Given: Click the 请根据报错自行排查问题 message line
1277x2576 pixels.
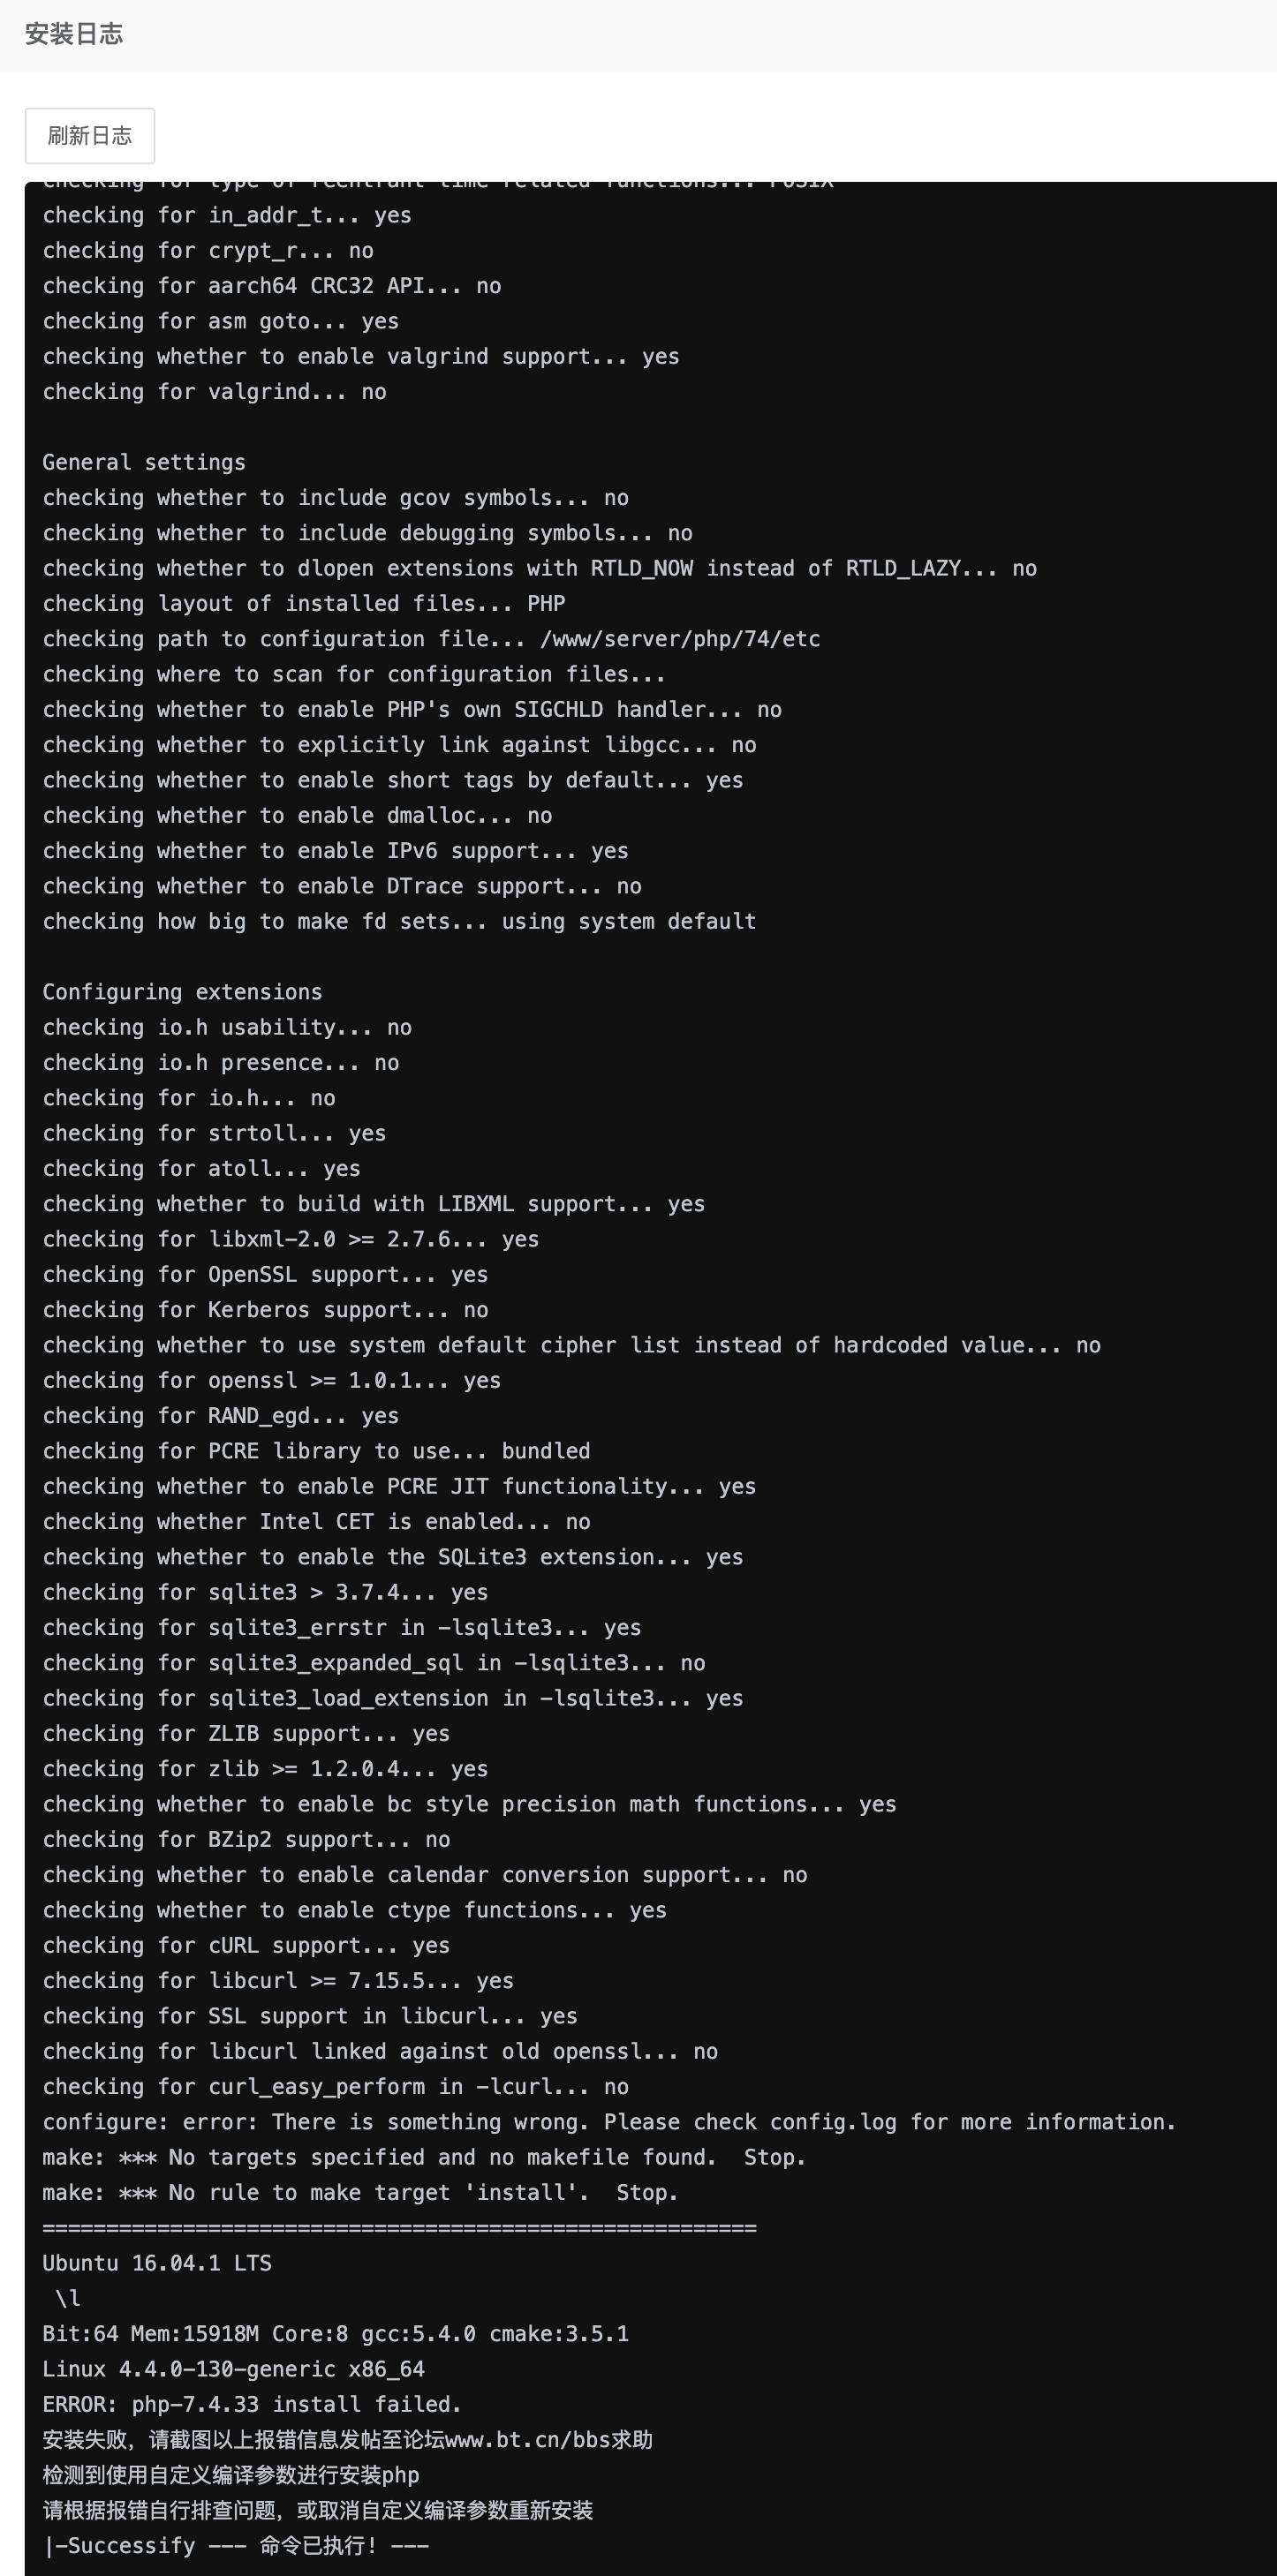Looking at the screenshot, I should click(317, 2510).
